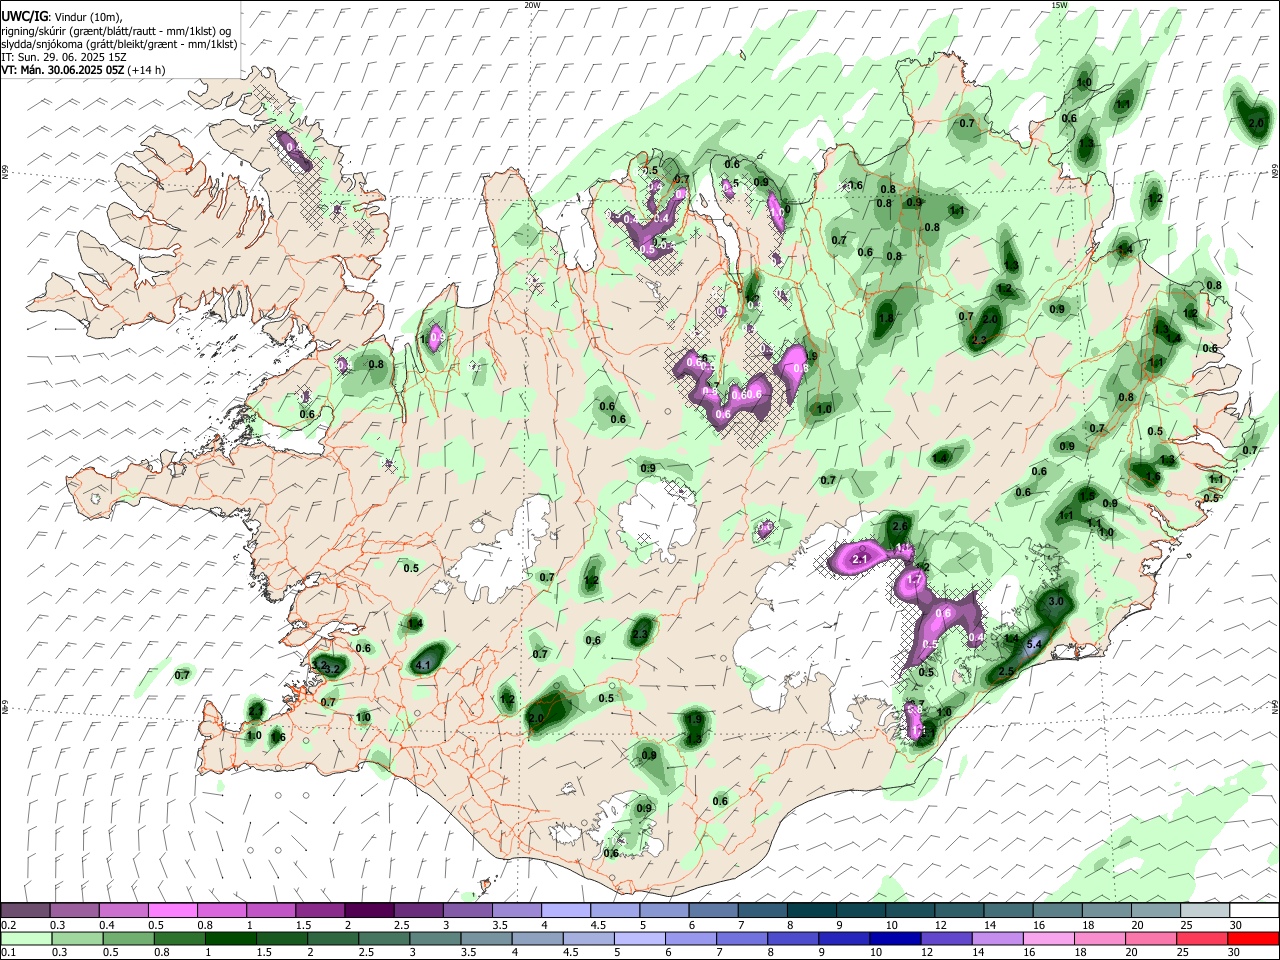Click the 2.6 precipitation value on the map
Image resolution: width=1280 pixels, height=960 pixels.
coord(899,527)
